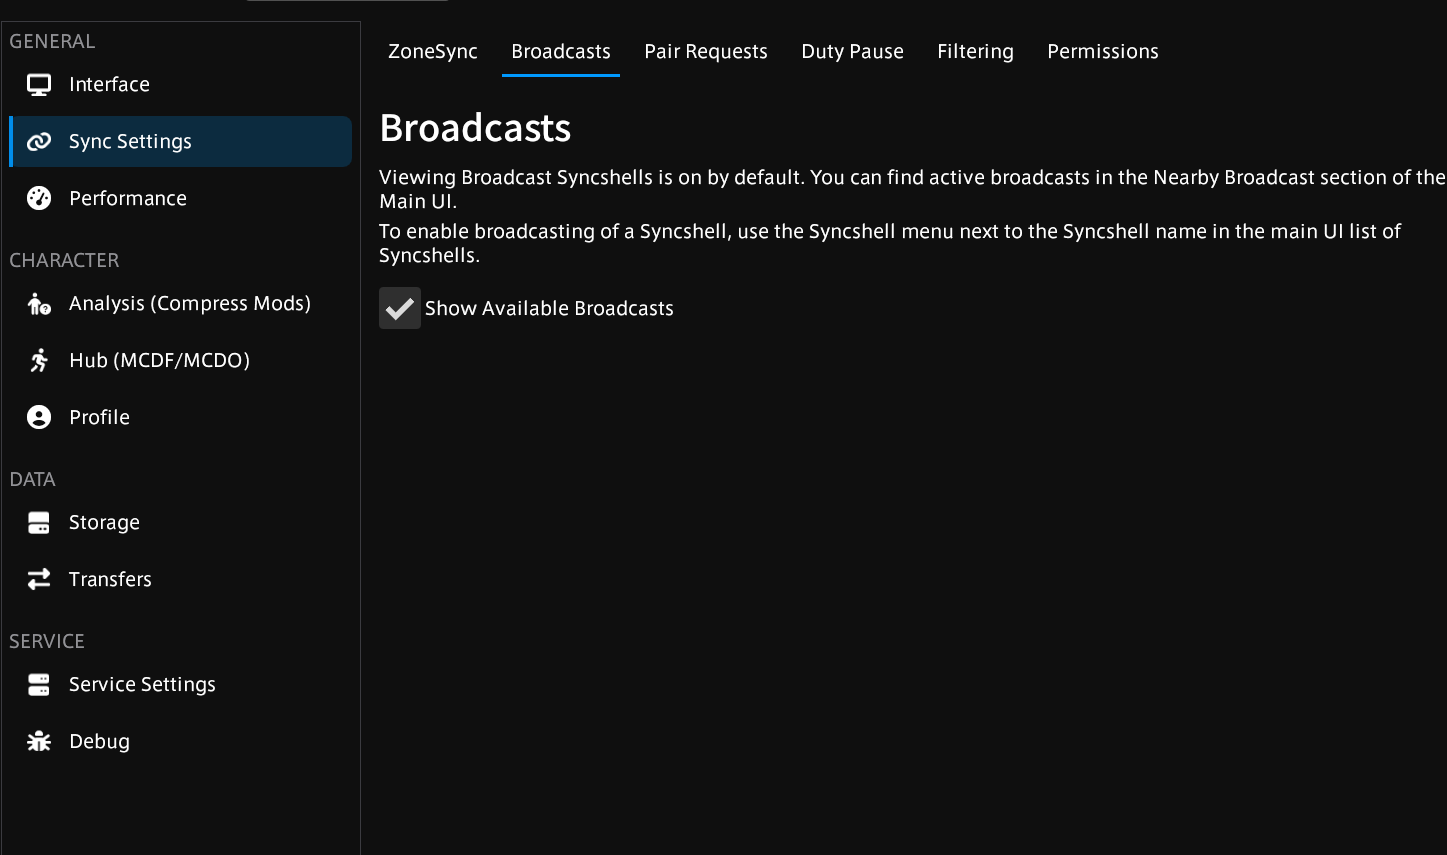This screenshot has width=1447, height=855.
Task: Click the Service Settings server icon
Action: click(39, 685)
